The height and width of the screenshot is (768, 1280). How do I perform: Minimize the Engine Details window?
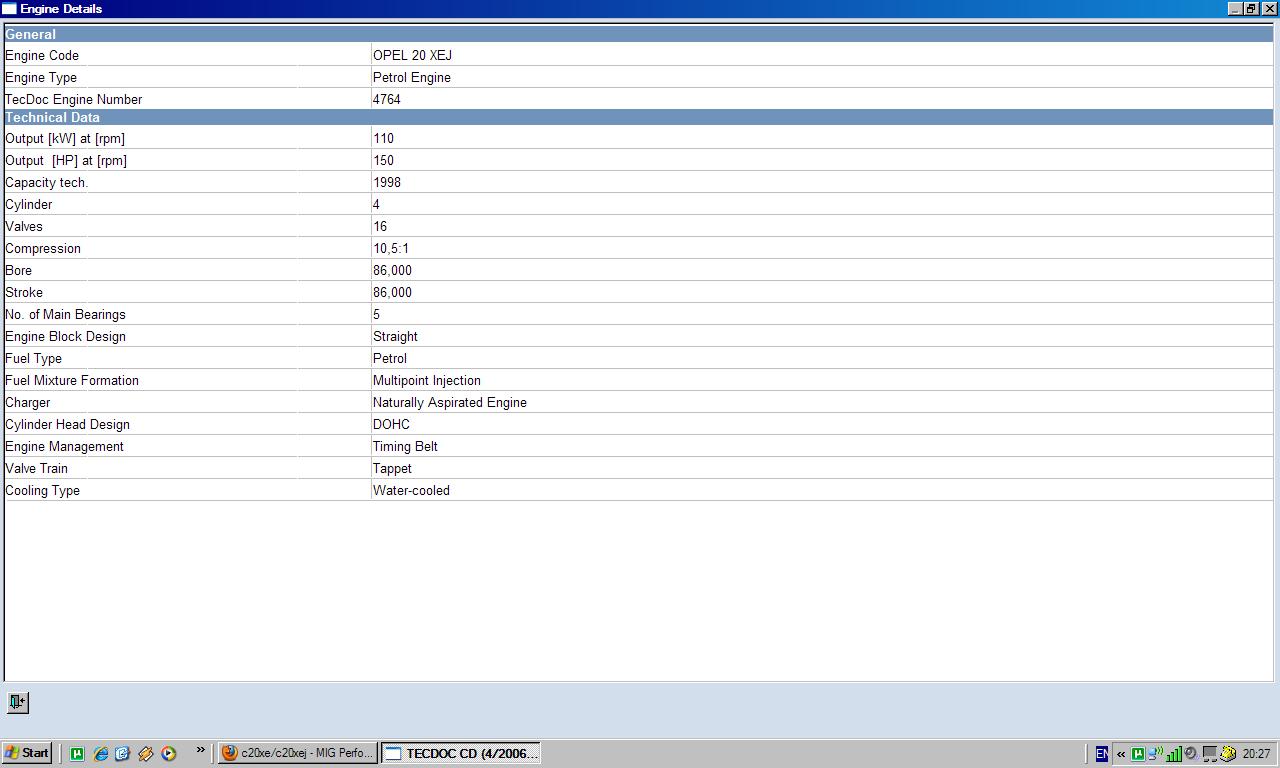pos(1235,8)
